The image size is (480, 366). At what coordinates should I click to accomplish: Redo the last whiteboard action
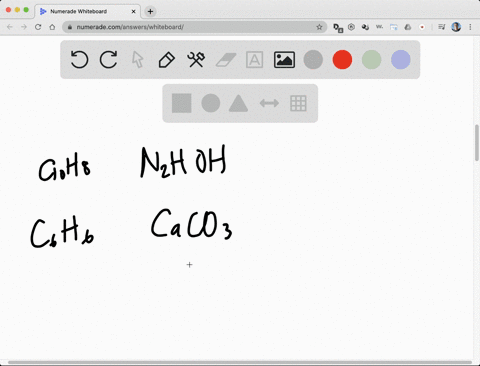[x=109, y=60]
